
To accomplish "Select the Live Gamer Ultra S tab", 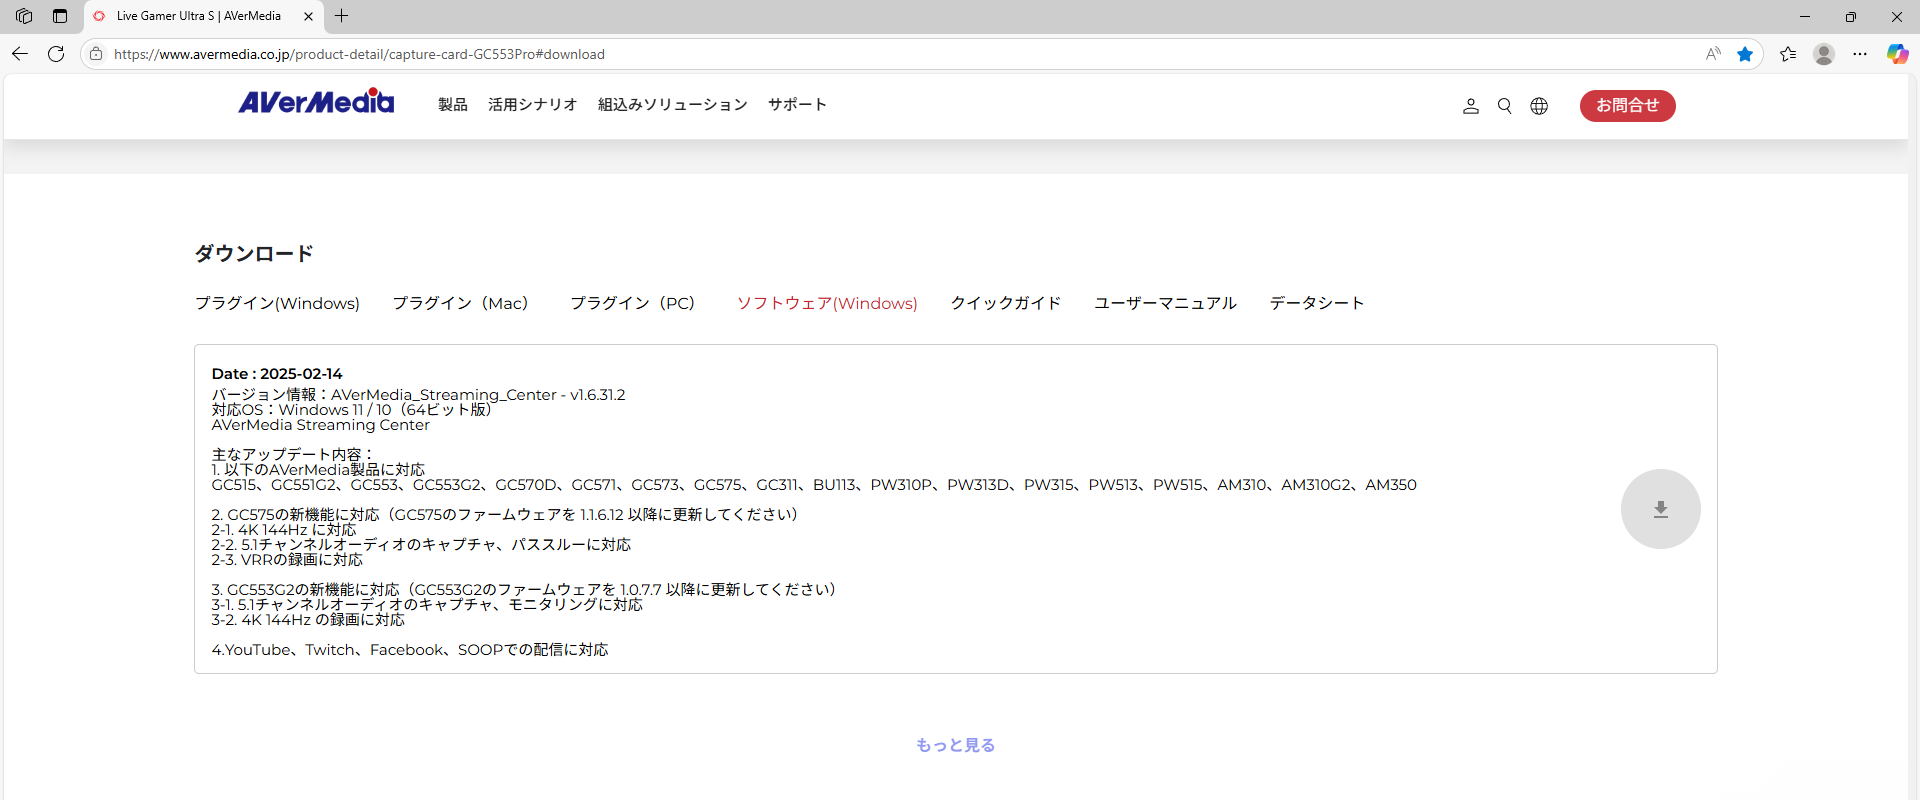I will [203, 16].
